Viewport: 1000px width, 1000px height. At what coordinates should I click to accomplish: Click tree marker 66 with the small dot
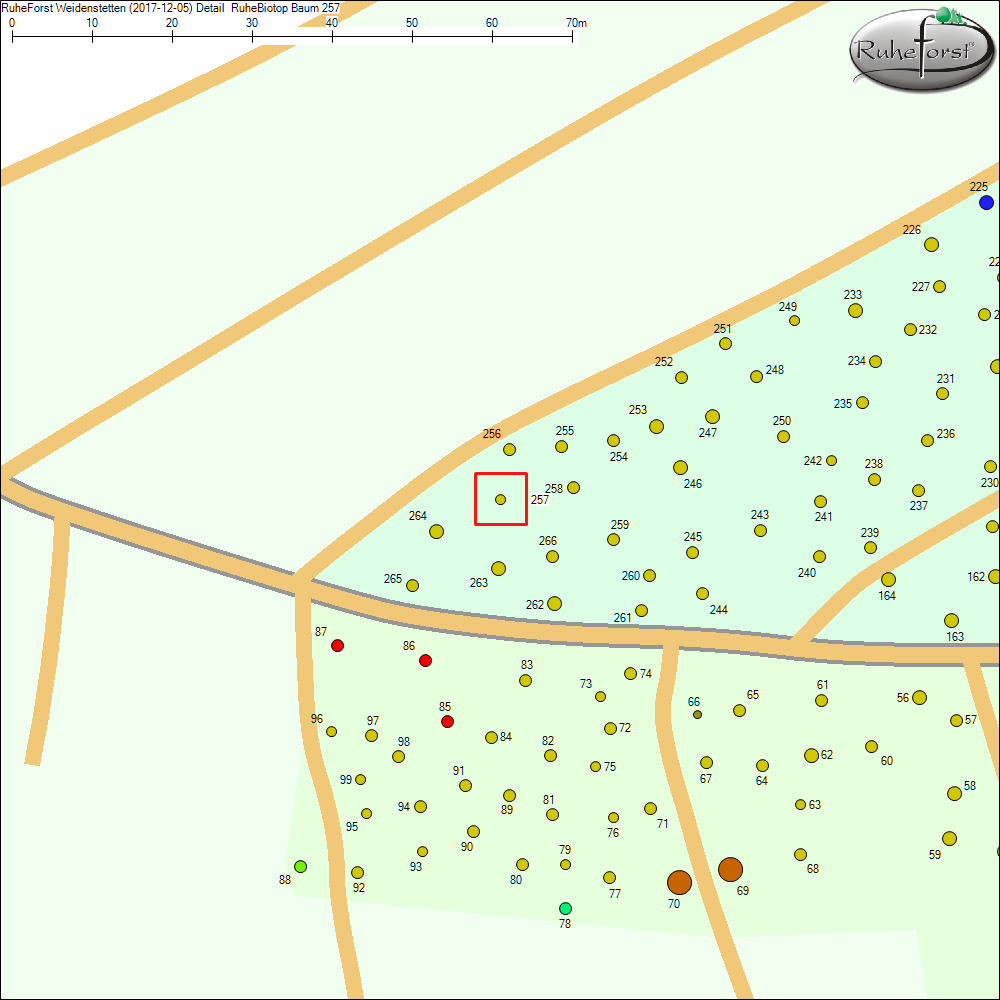click(697, 713)
